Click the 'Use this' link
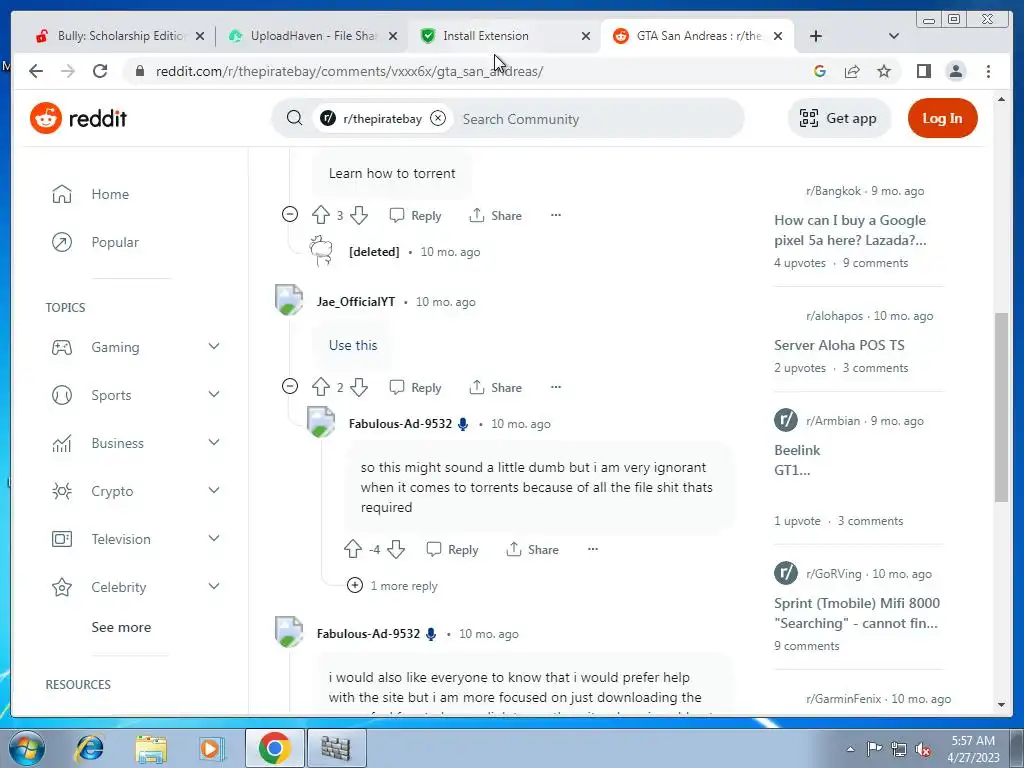The width and height of the screenshot is (1024, 768). pos(353,345)
